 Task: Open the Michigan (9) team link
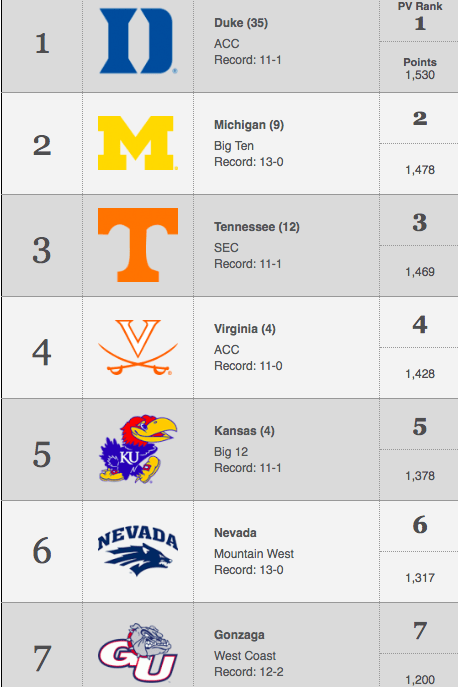[x=249, y=125]
